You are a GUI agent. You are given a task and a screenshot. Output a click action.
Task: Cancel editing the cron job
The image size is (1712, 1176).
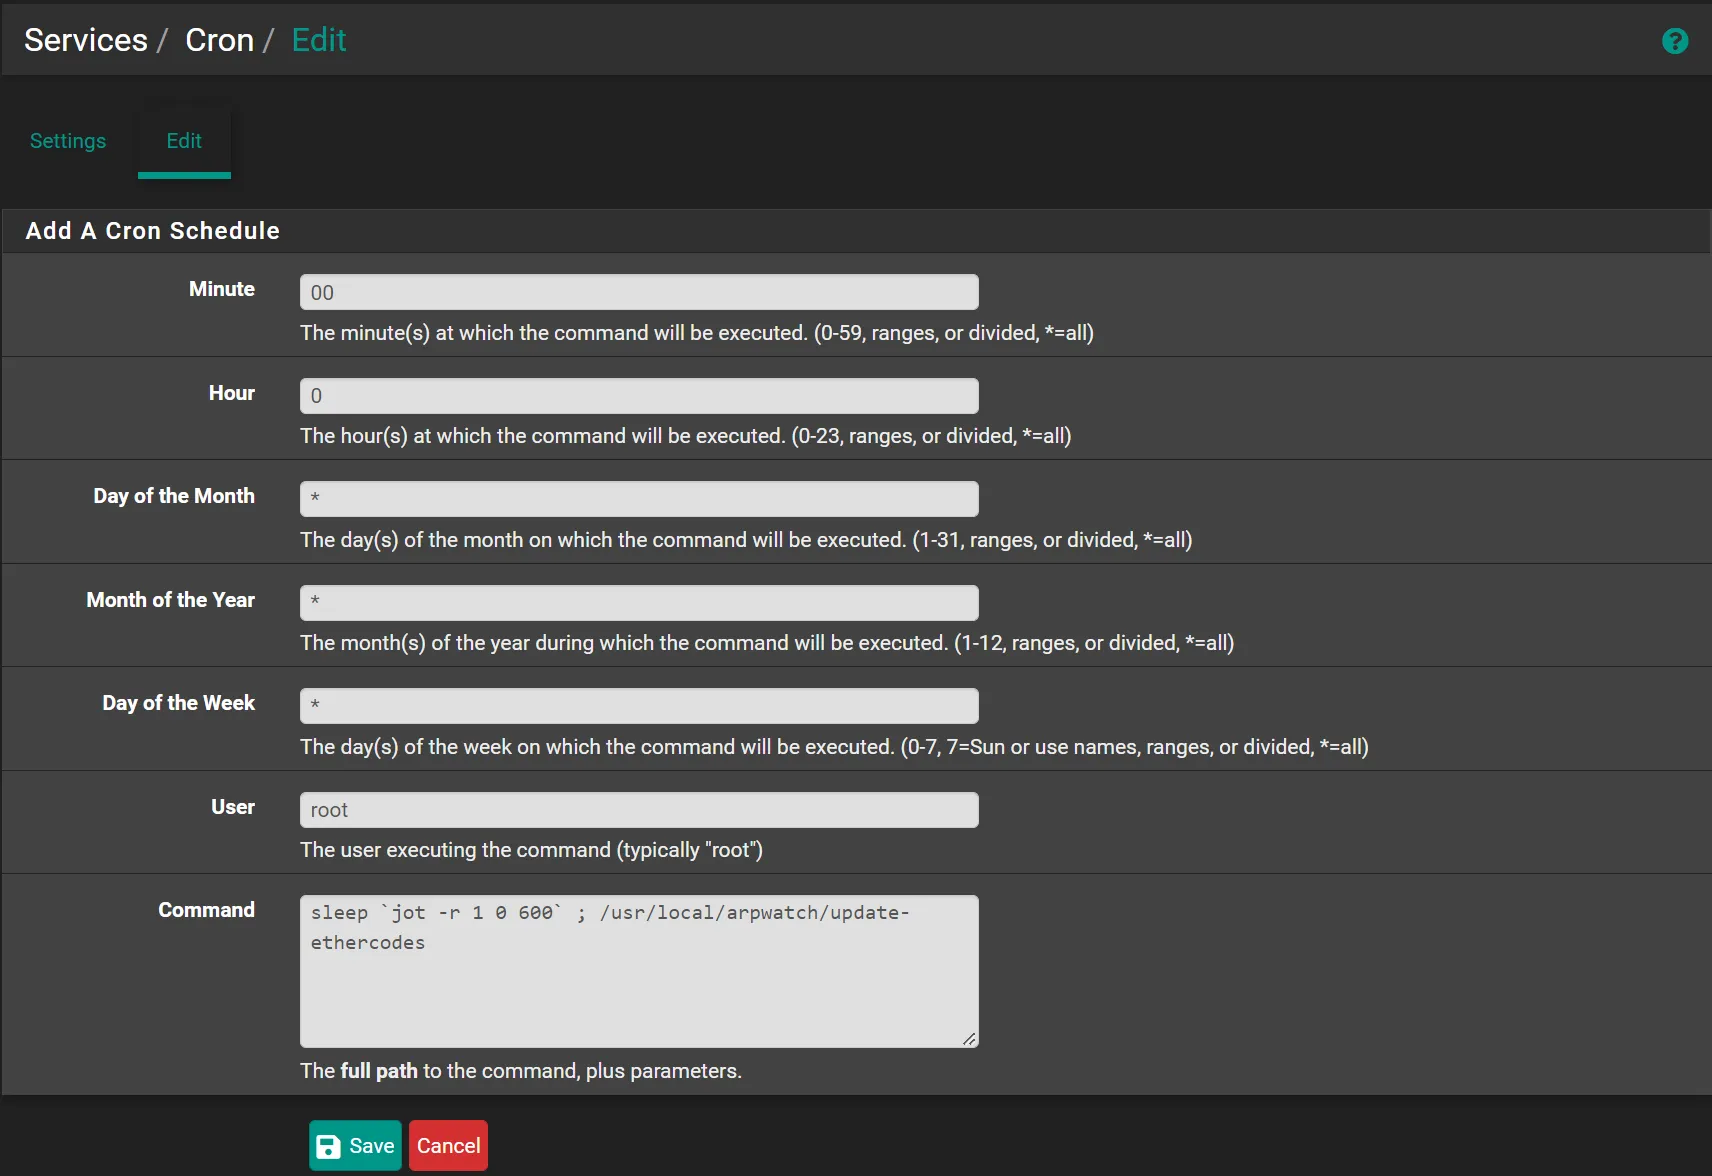[448, 1146]
